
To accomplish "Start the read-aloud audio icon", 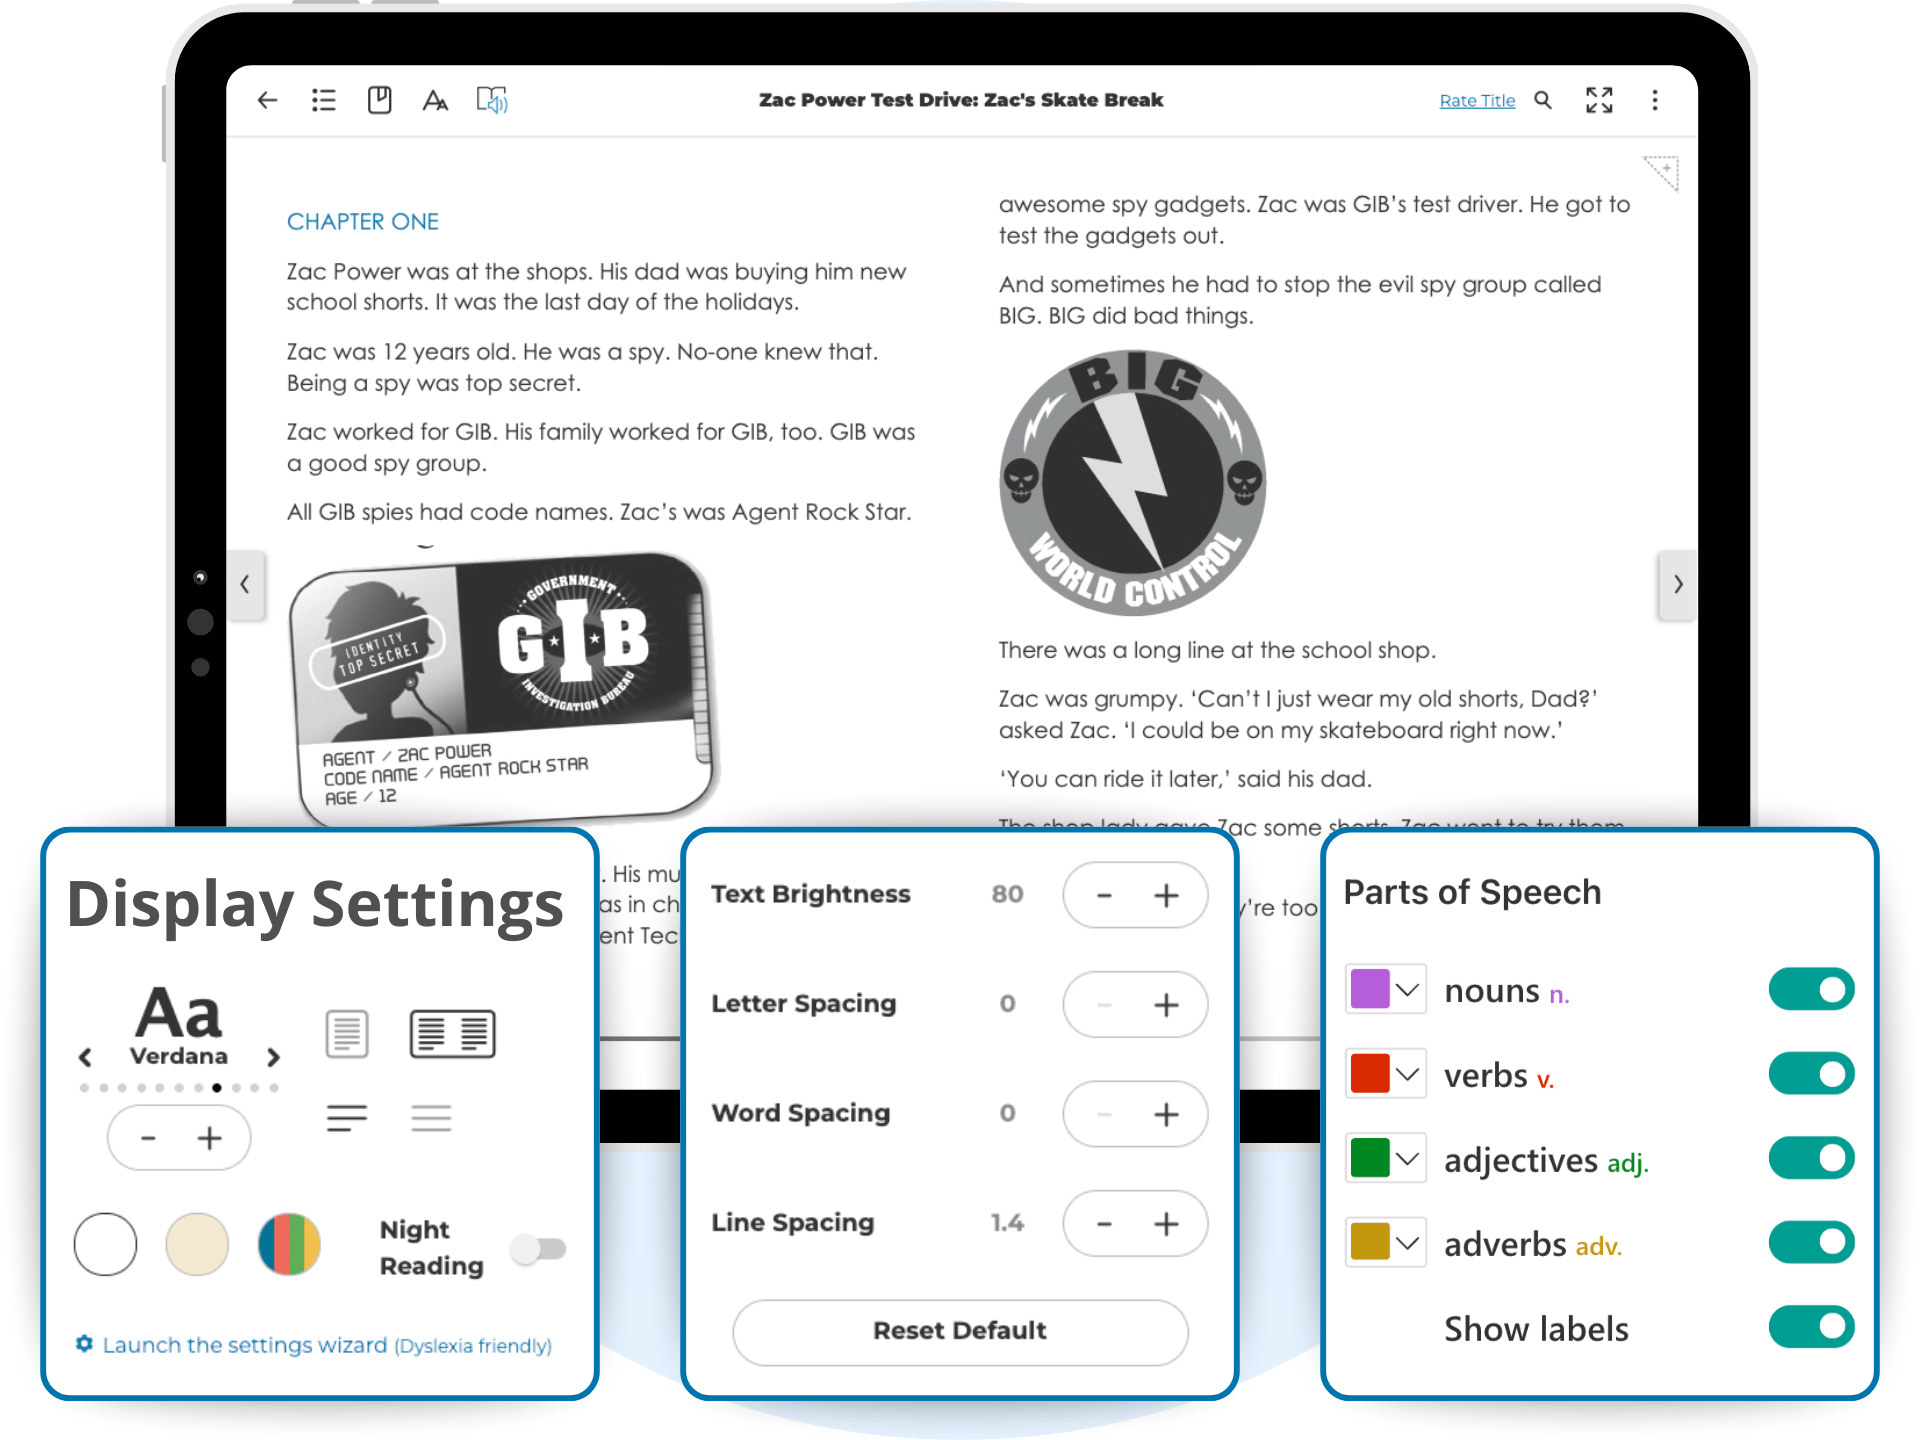I will 492,100.
